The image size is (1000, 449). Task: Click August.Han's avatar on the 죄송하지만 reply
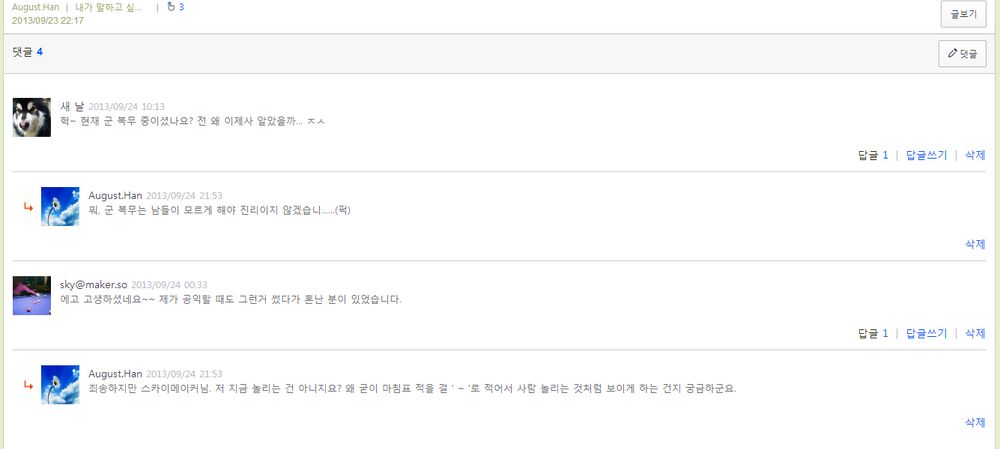click(60, 385)
